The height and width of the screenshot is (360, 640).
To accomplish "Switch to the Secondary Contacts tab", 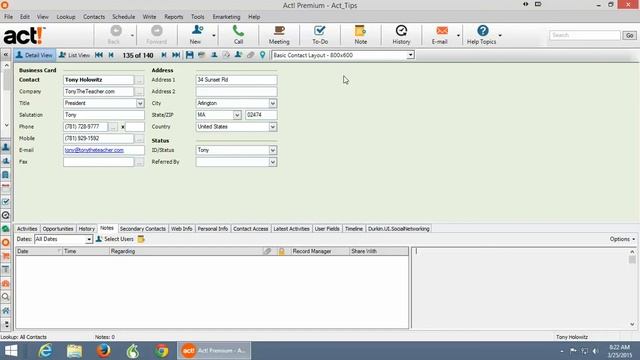I will [x=143, y=229].
